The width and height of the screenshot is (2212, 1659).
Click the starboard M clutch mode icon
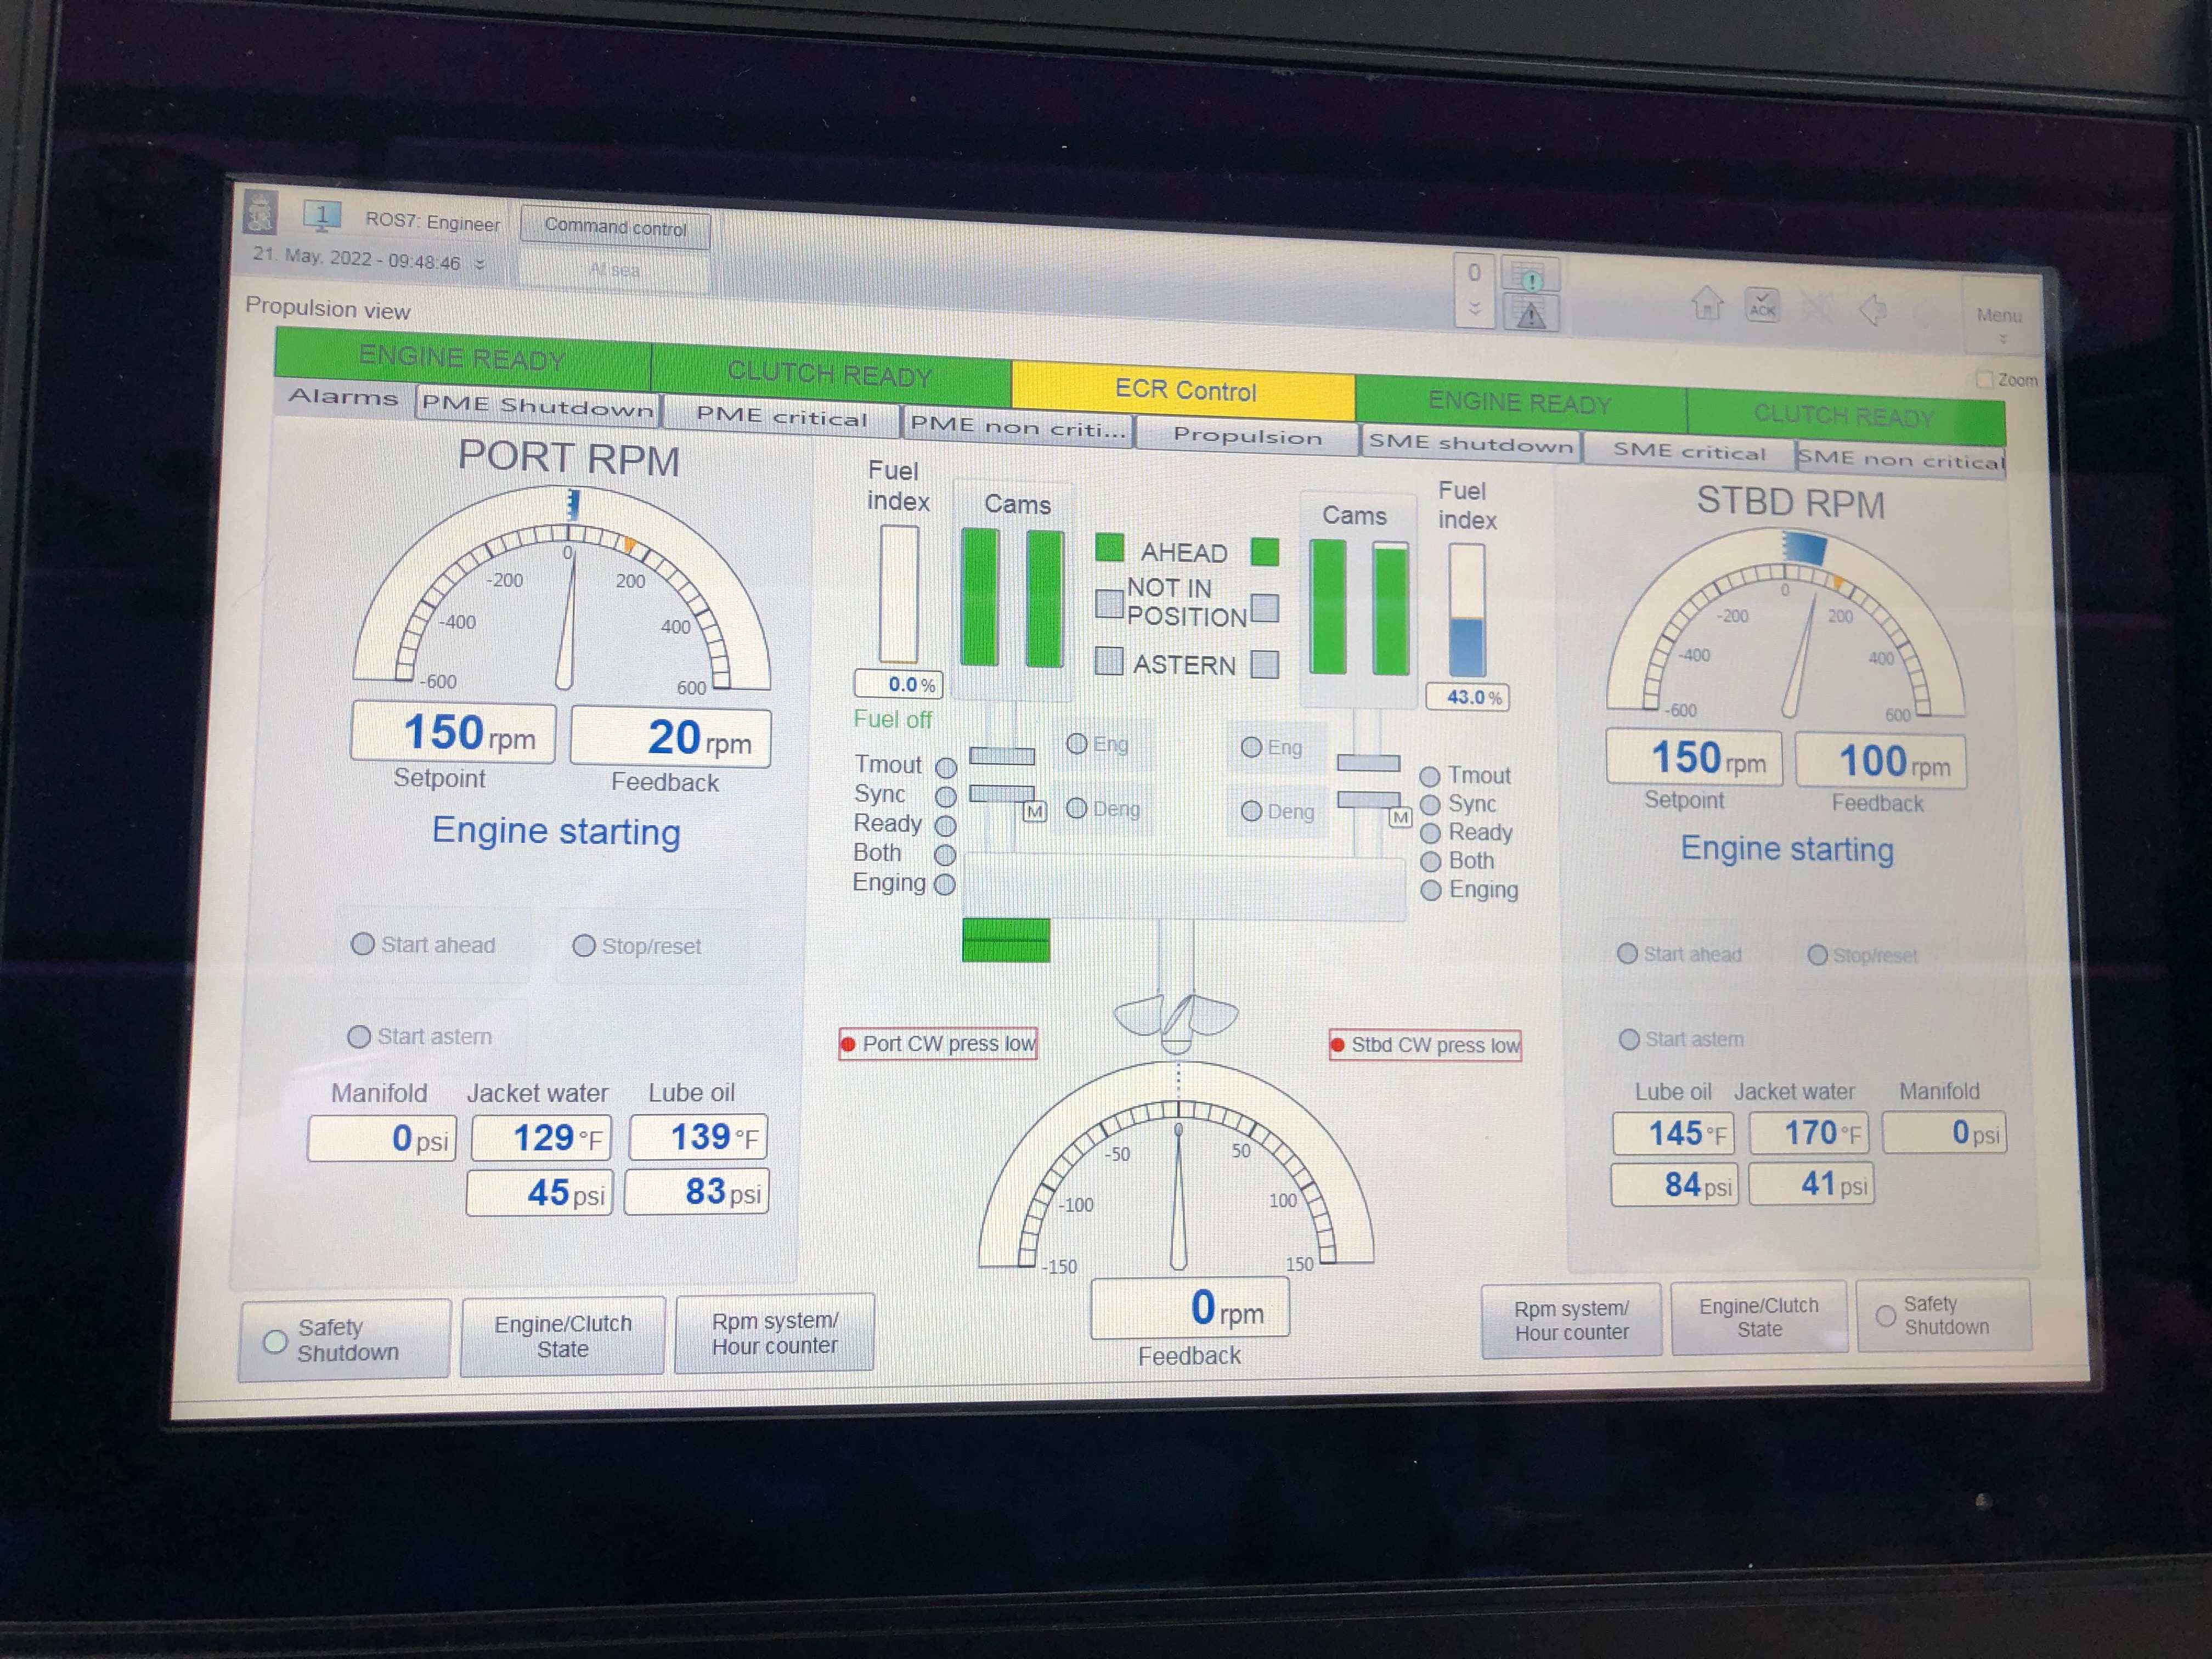1400,817
